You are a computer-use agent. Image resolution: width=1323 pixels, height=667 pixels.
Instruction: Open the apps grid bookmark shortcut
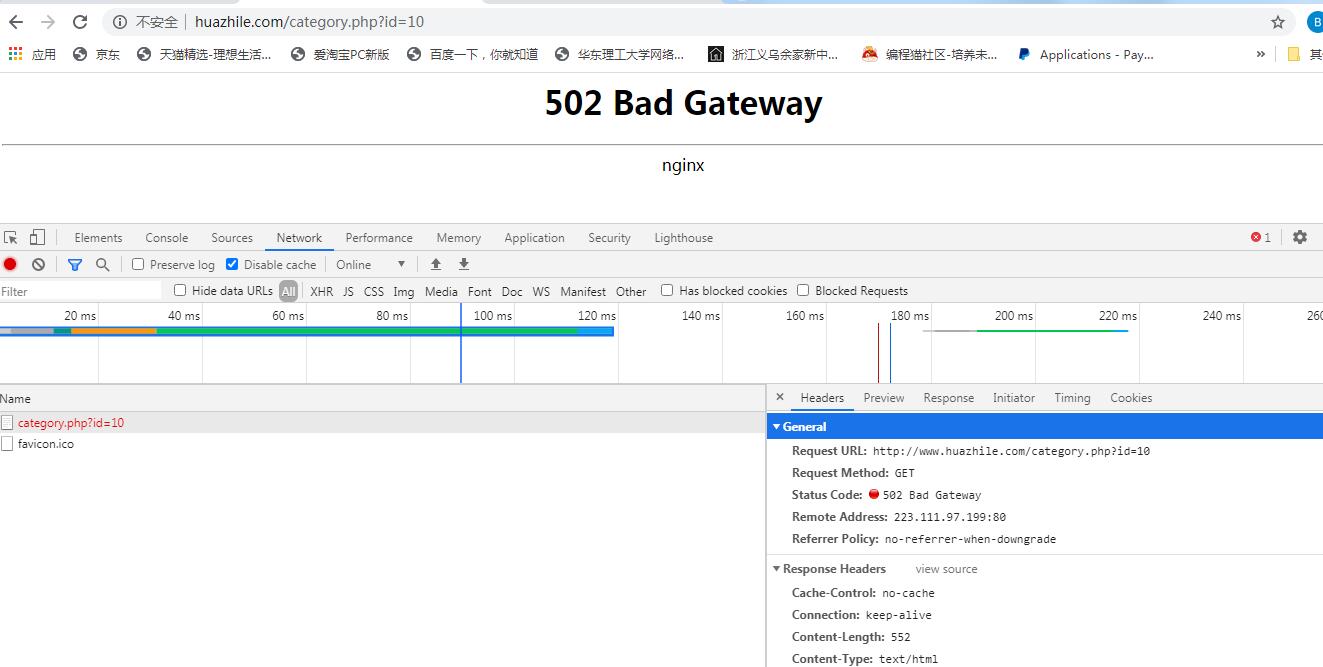point(32,54)
